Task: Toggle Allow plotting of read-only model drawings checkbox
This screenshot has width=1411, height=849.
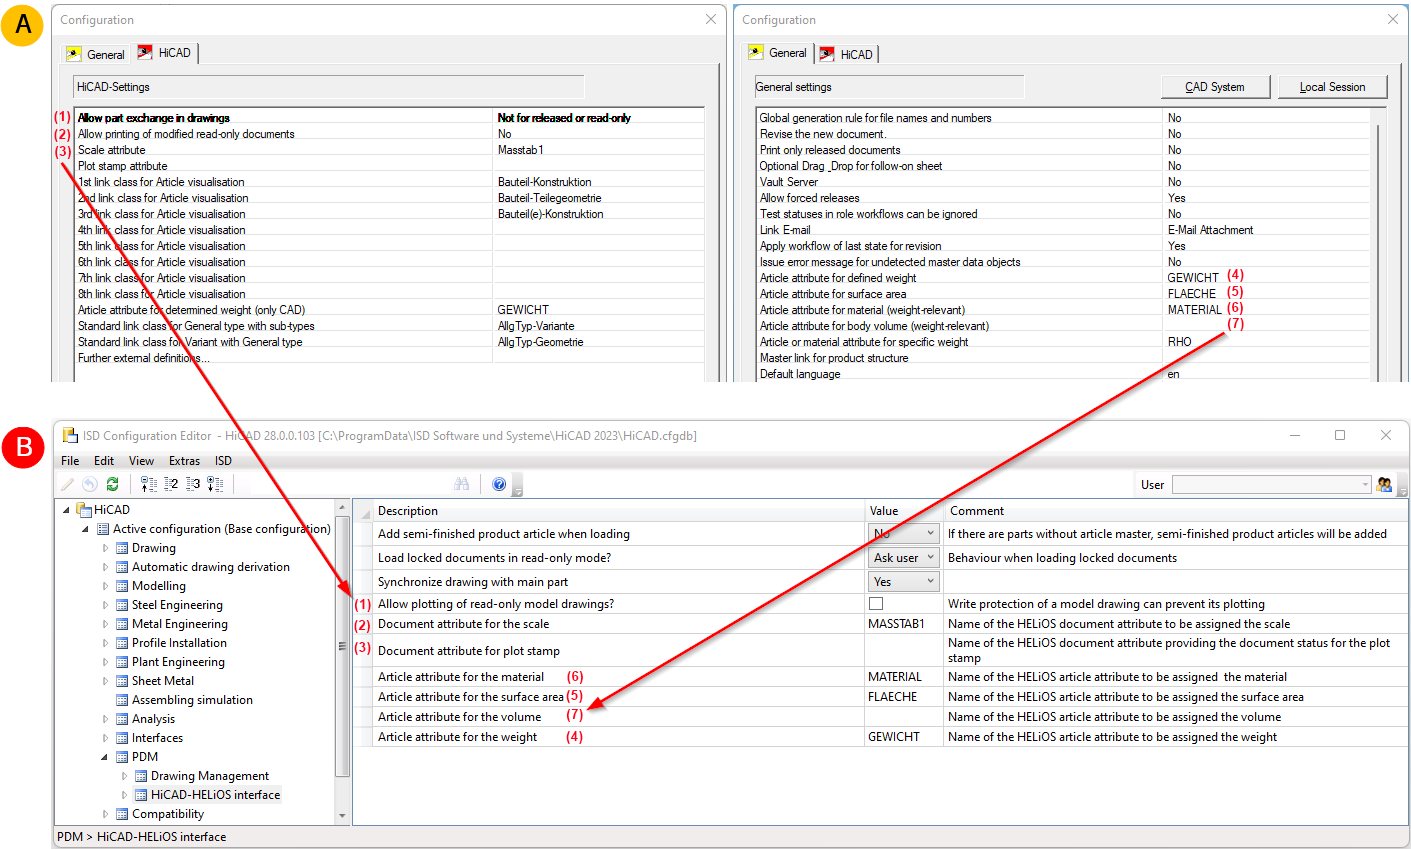Action: pyautogui.click(x=876, y=604)
